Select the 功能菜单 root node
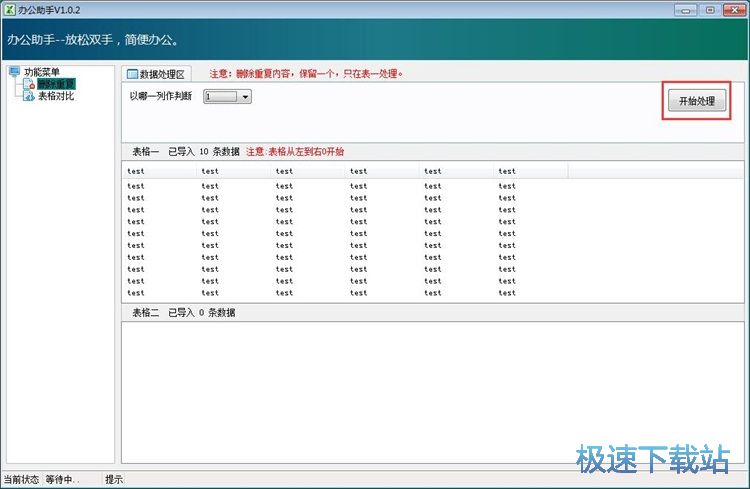Viewport: 750px width, 489px height. coord(42,72)
